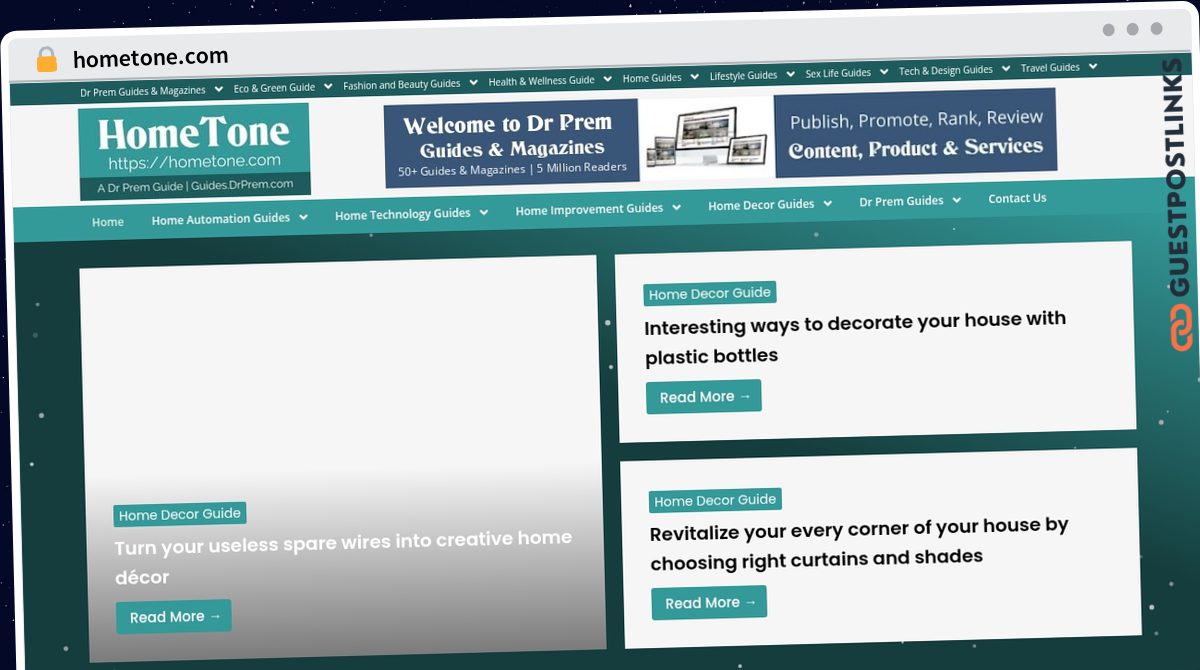Click Read More on plastic bottles article
Viewport: 1200px width, 670px height.
704,397
